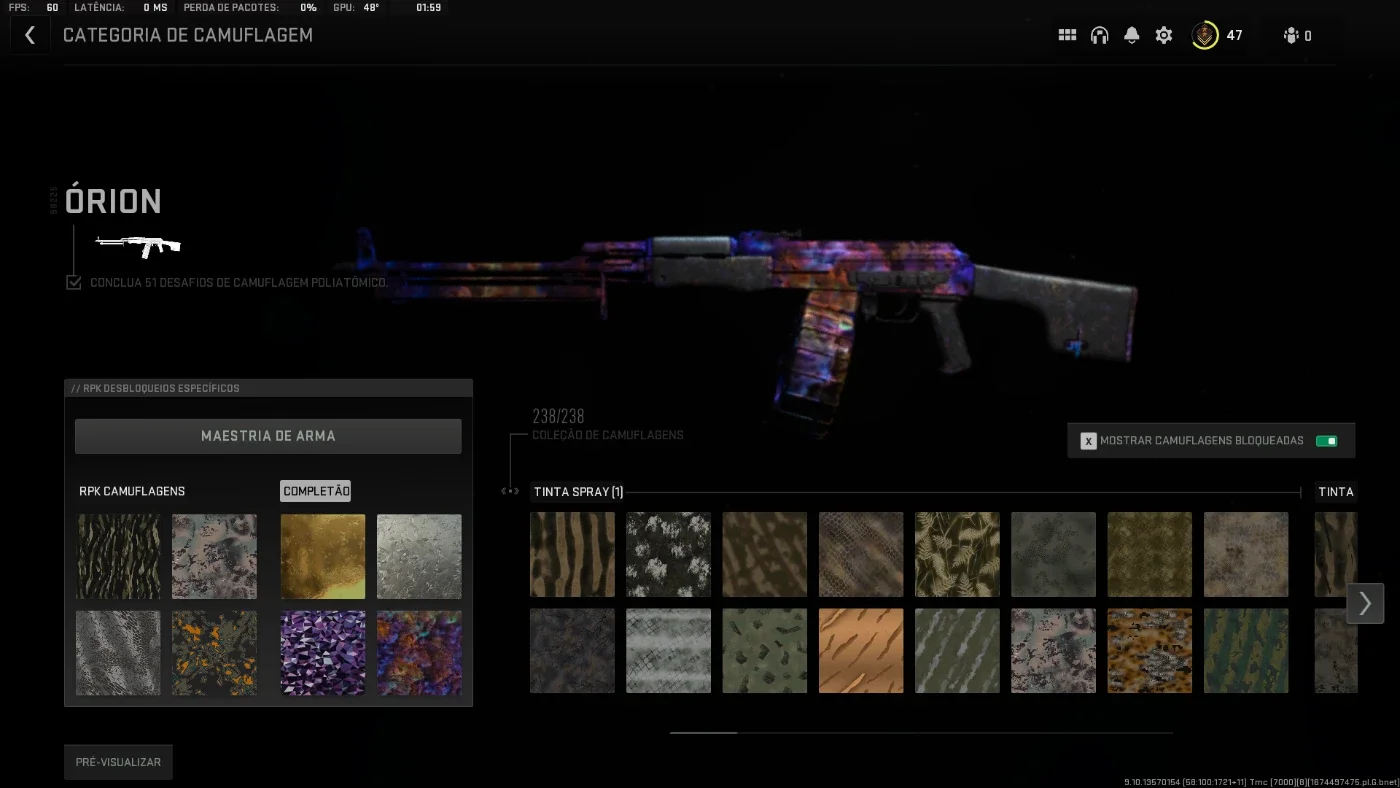Select the orange-splotched dark RPK camo
Image resolution: width=1400 pixels, height=788 pixels.
[x=214, y=653]
